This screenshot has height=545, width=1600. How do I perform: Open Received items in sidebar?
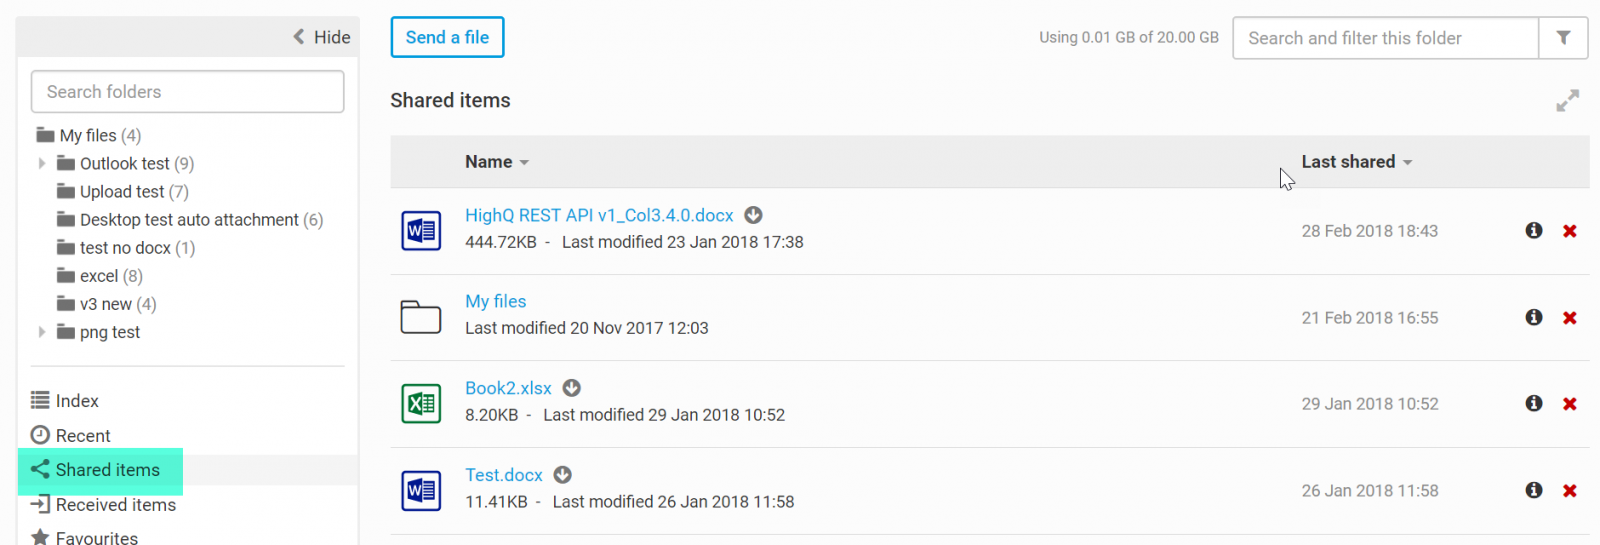[x=115, y=505]
